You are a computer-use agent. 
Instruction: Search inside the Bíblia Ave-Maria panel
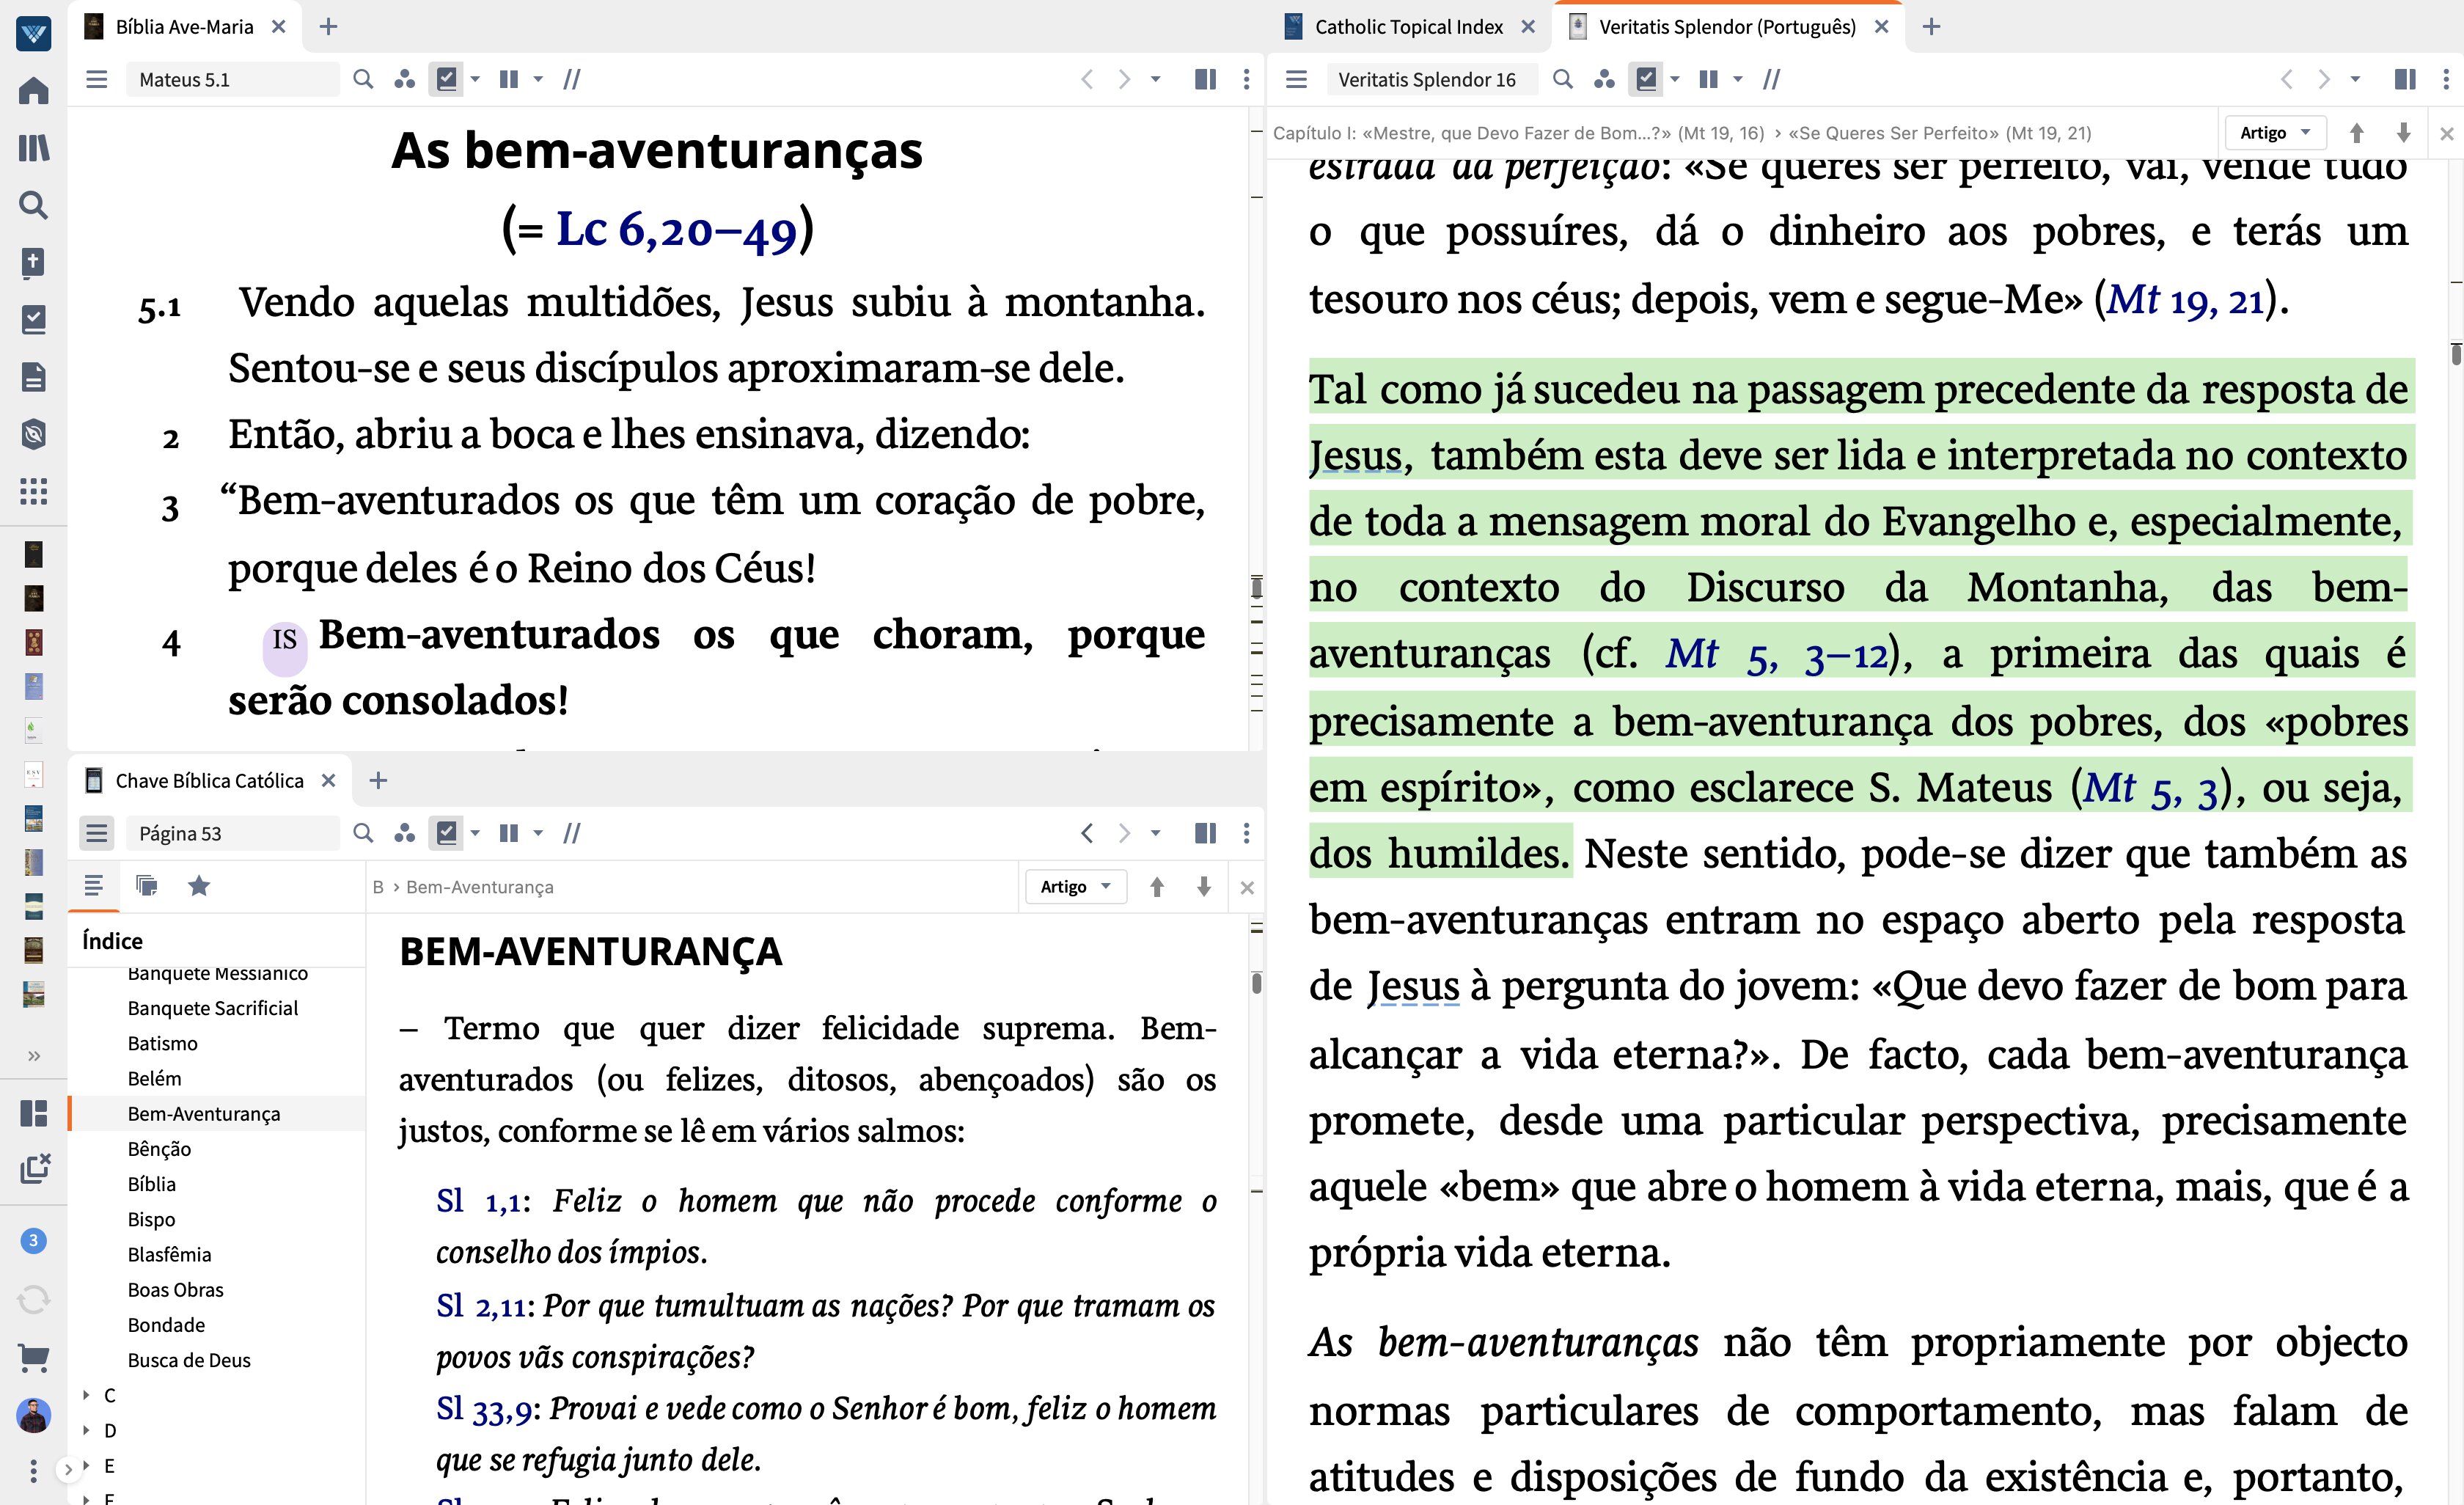point(363,79)
